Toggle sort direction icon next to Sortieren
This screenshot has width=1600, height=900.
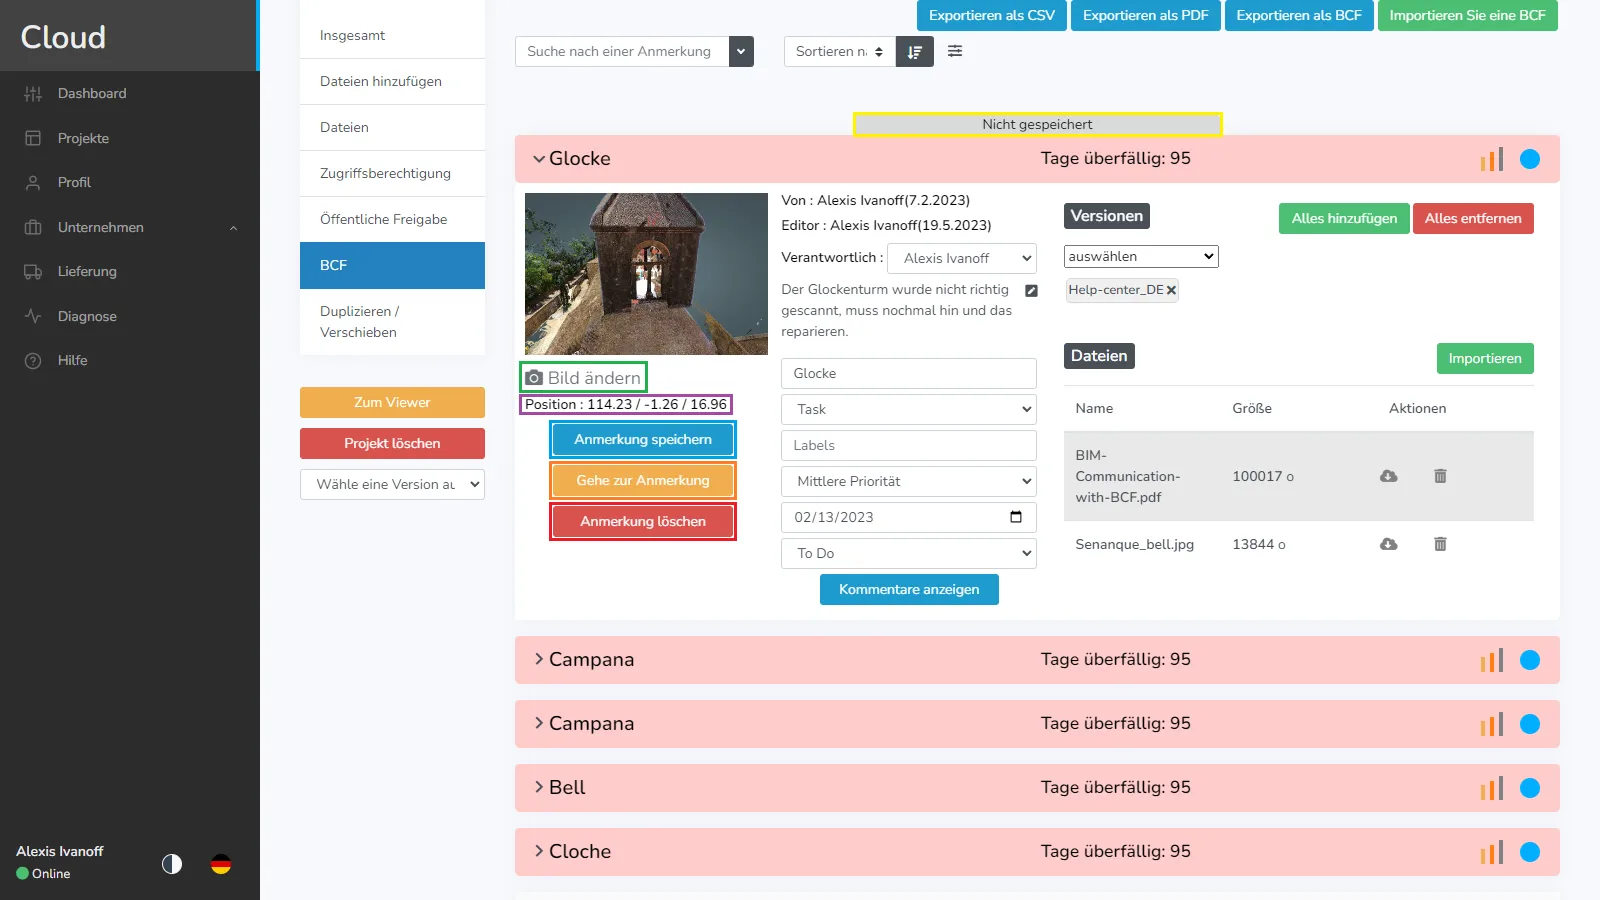tap(915, 52)
